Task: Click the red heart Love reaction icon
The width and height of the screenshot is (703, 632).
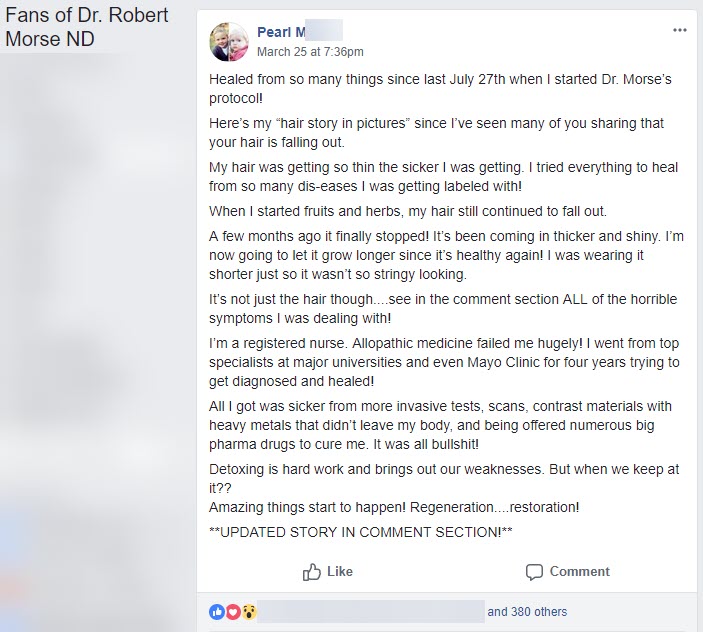Action: click(233, 611)
